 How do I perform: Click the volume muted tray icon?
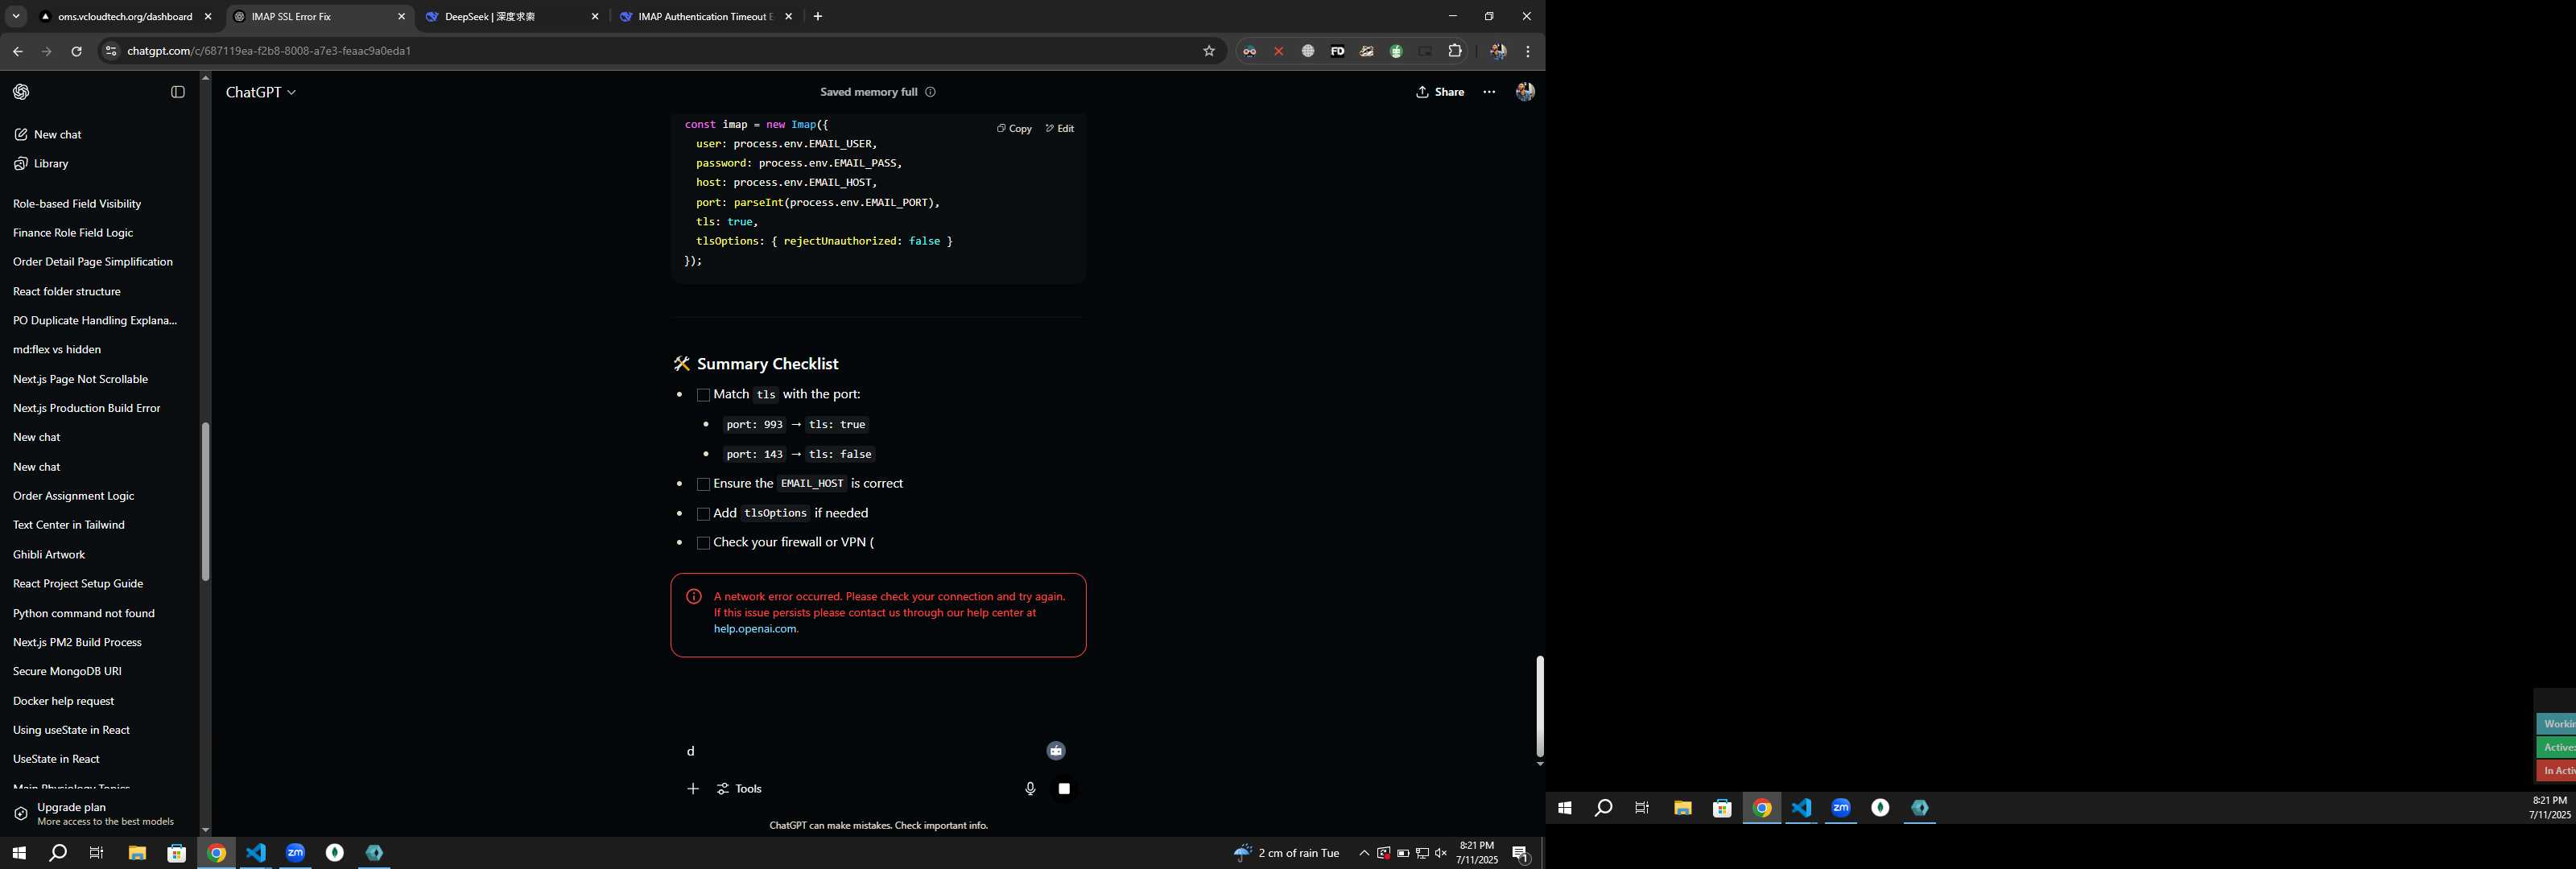tap(1441, 853)
